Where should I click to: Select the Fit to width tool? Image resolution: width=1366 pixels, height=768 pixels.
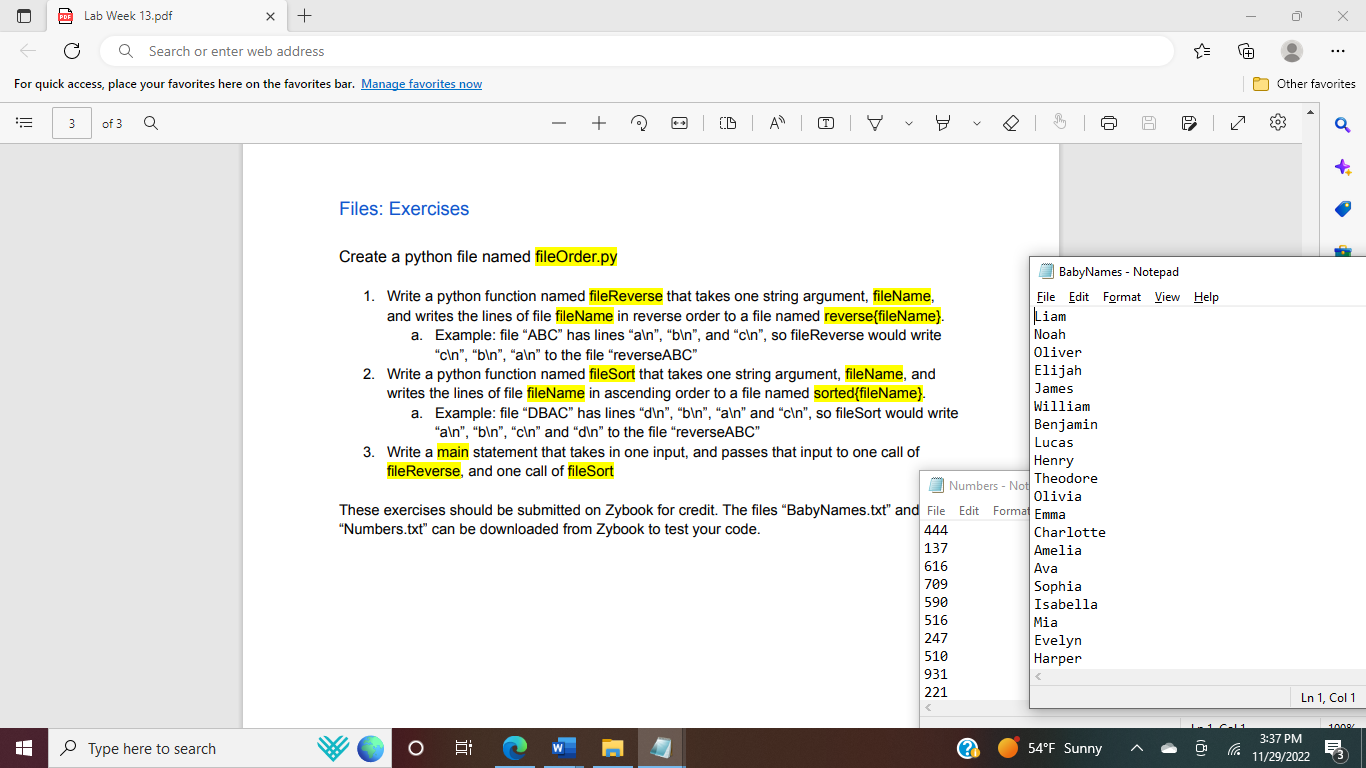(678, 122)
